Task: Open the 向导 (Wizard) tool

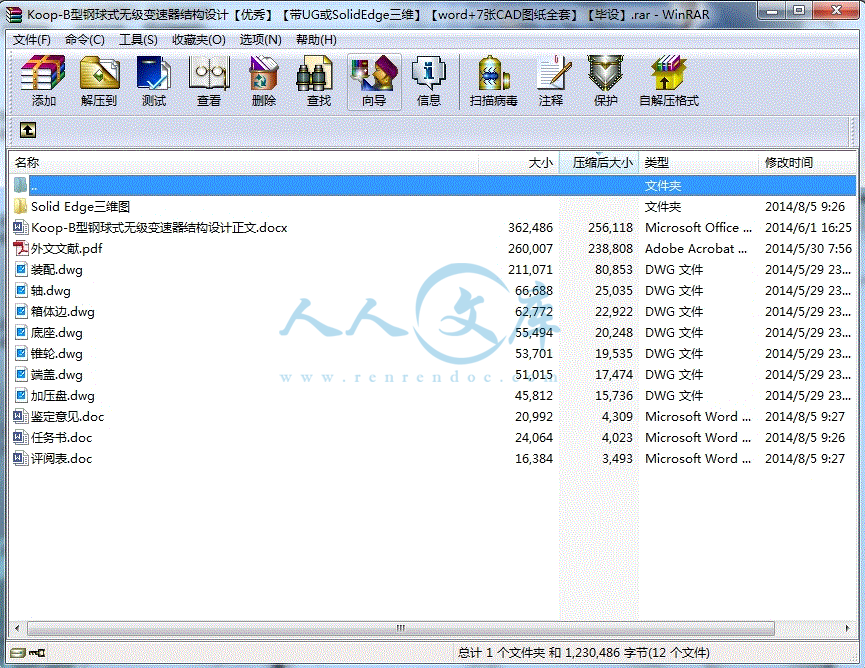Action: click(x=374, y=82)
